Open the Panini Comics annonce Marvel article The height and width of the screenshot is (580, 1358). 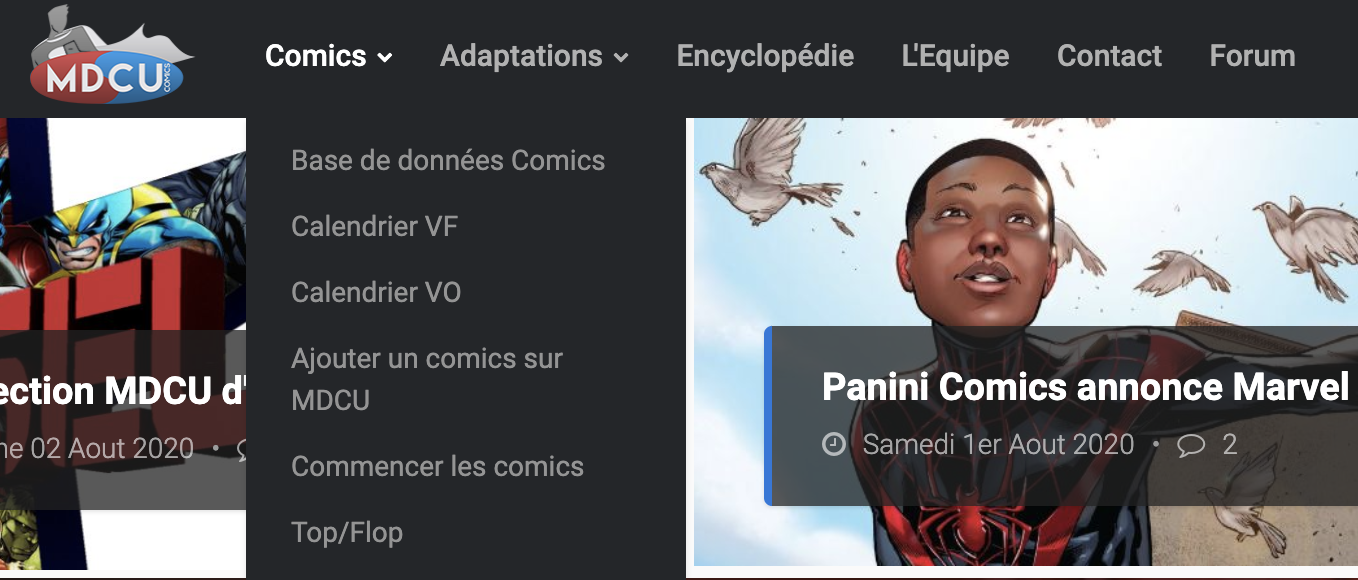(1086, 387)
